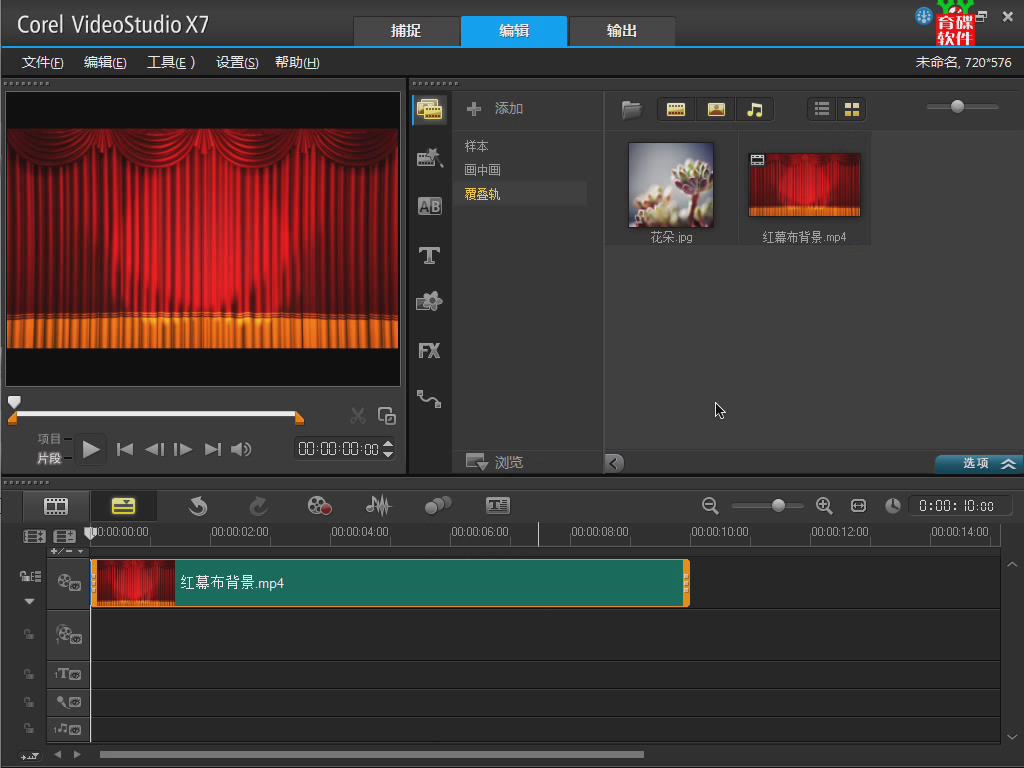This screenshot has width=1024, height=768.
Task: Toggle showing videos in the library
Action: 676,110
